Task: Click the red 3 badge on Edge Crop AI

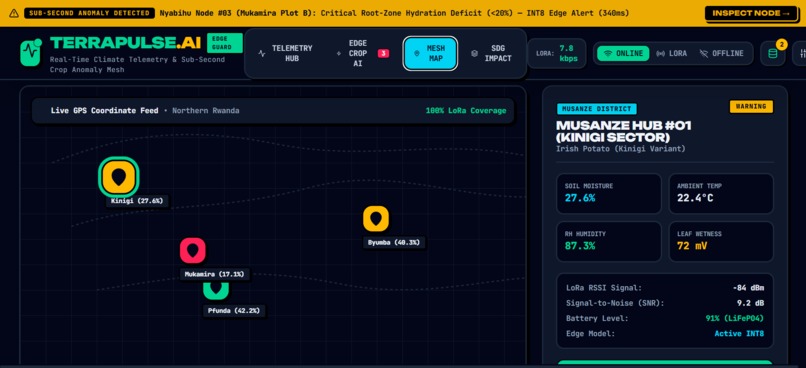Action: point(383,53)
